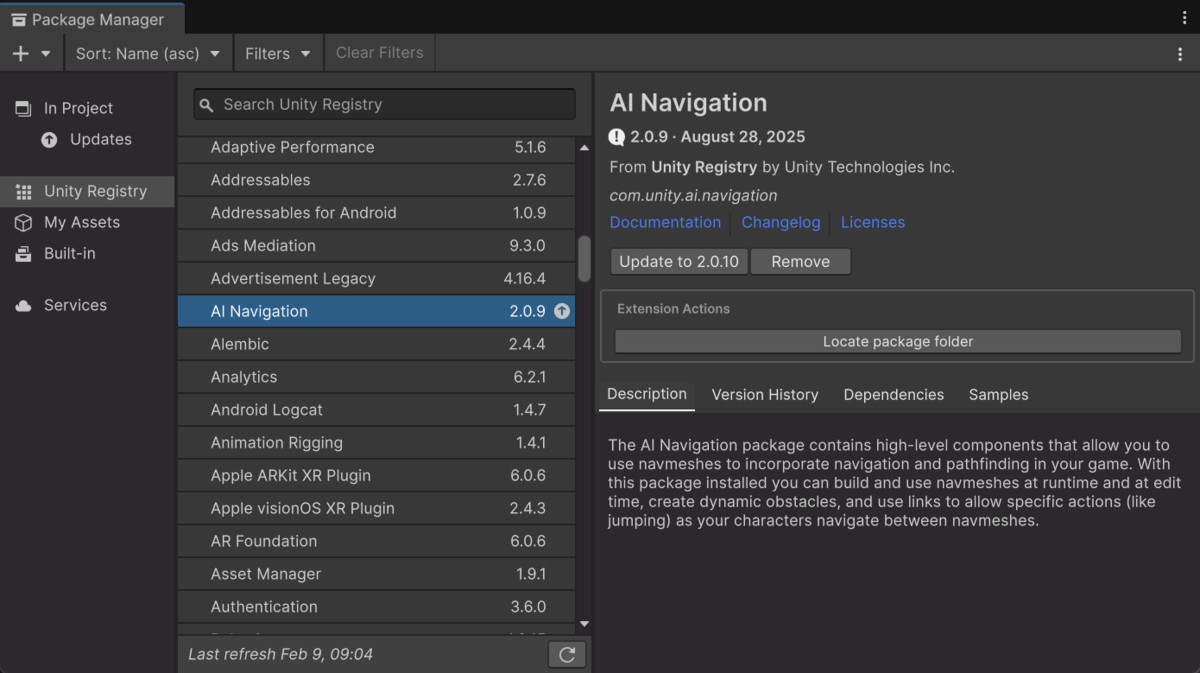Click Update to 2.0.10
Screen dimensions: 1200x673
678,261
